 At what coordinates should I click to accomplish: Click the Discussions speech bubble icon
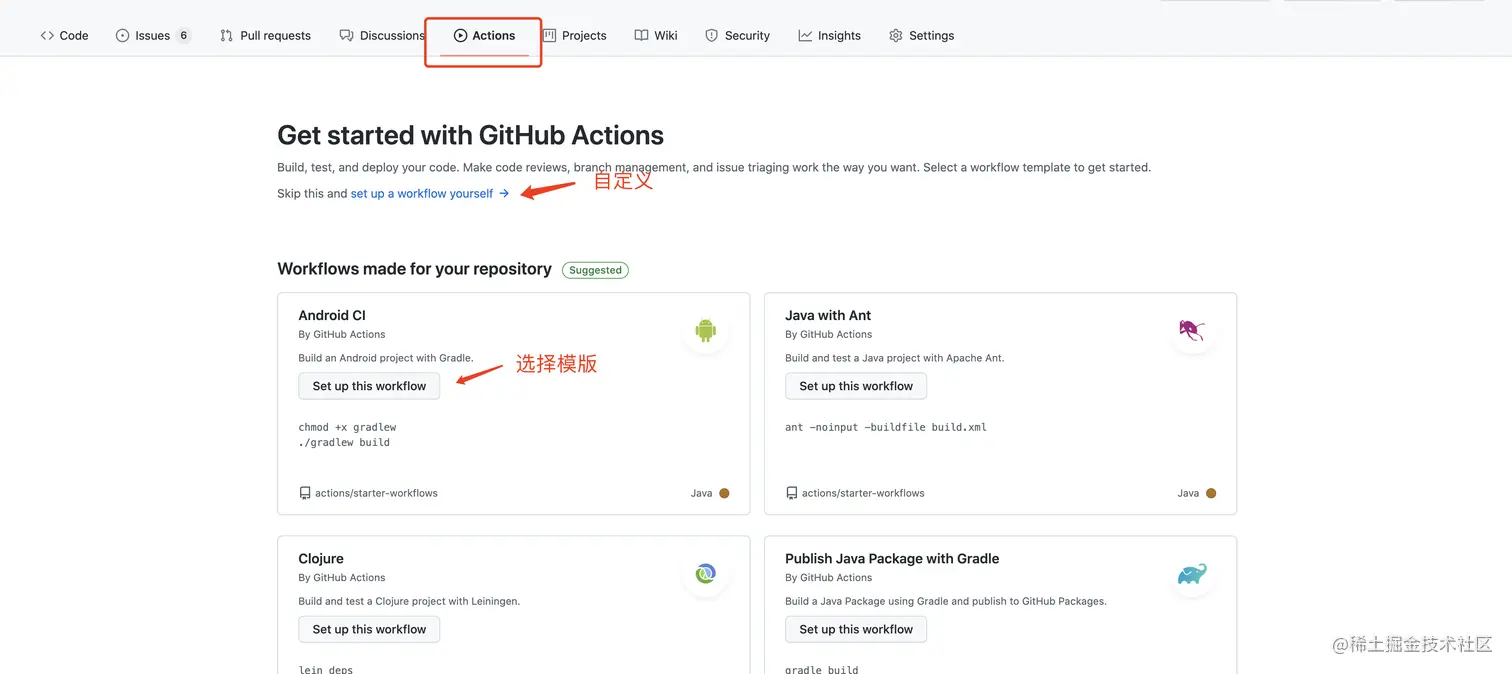pyautogui.click(x=346, y=35)
